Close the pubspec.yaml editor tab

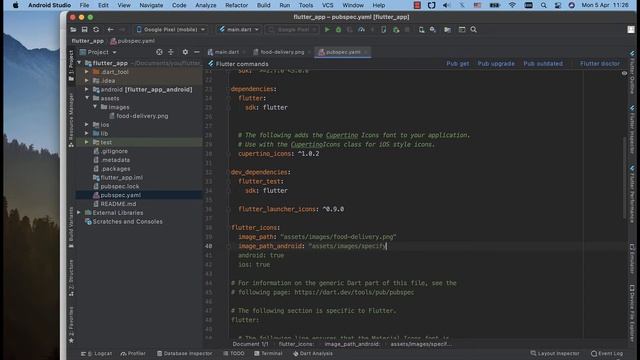point(365,52)
